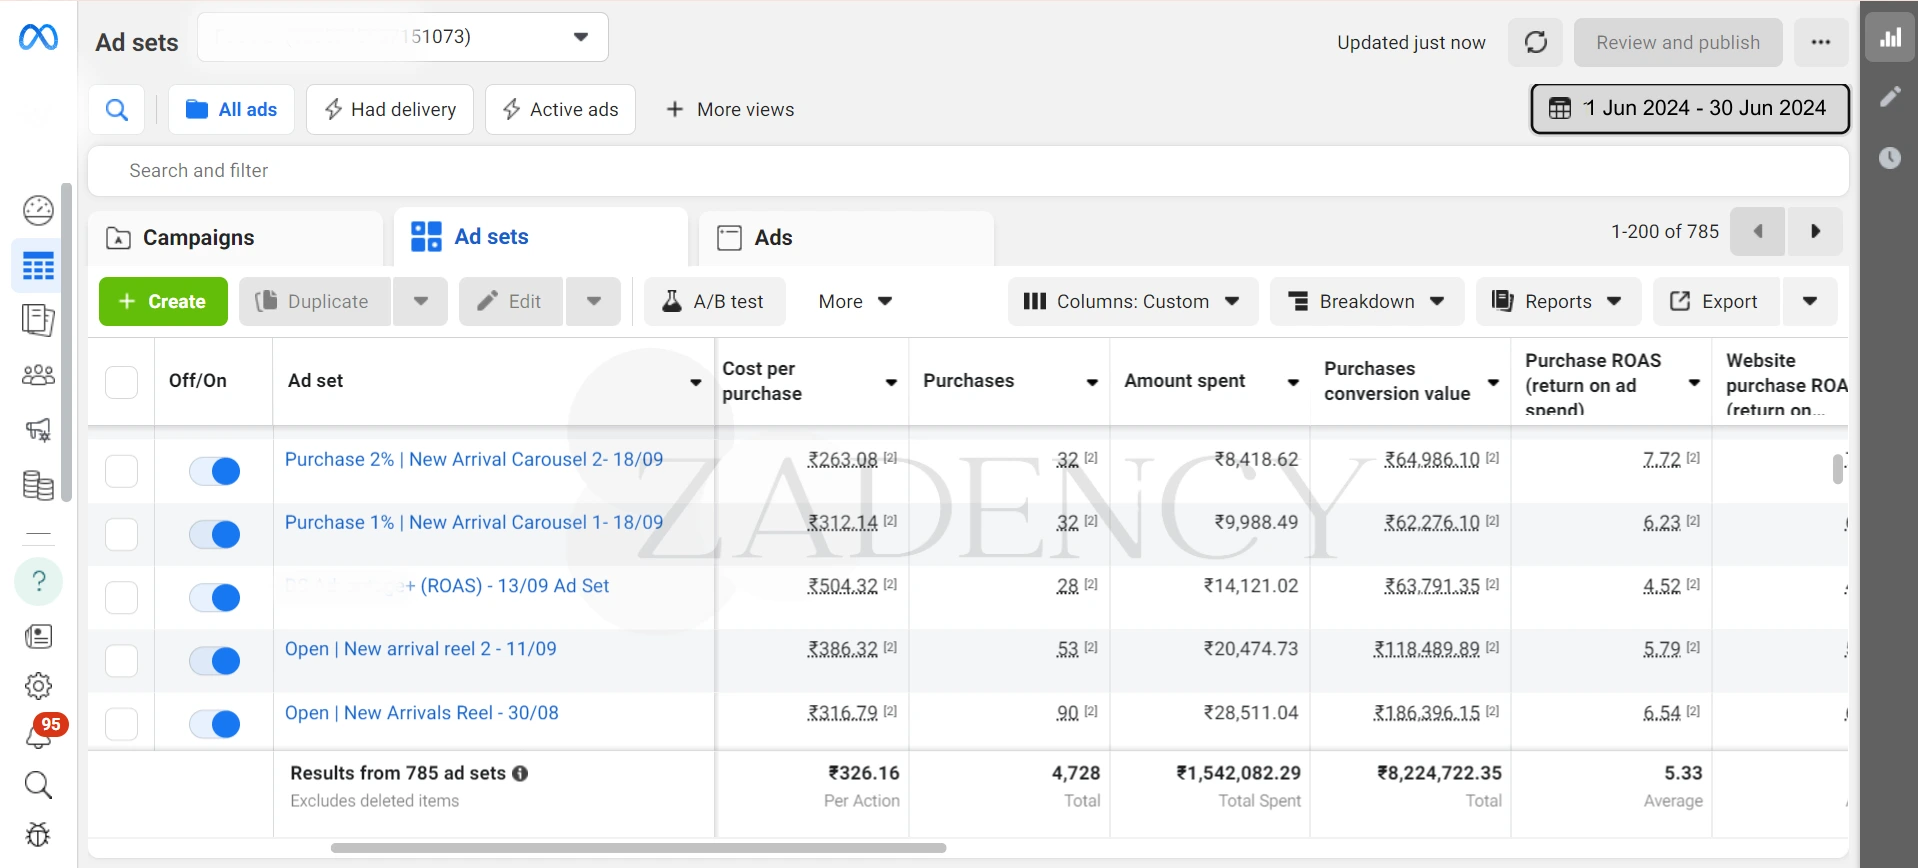The height and width of the screenshot is (868, 1918).
Task: Go to previous page of ad sets
Action: tap(1757, 232)
